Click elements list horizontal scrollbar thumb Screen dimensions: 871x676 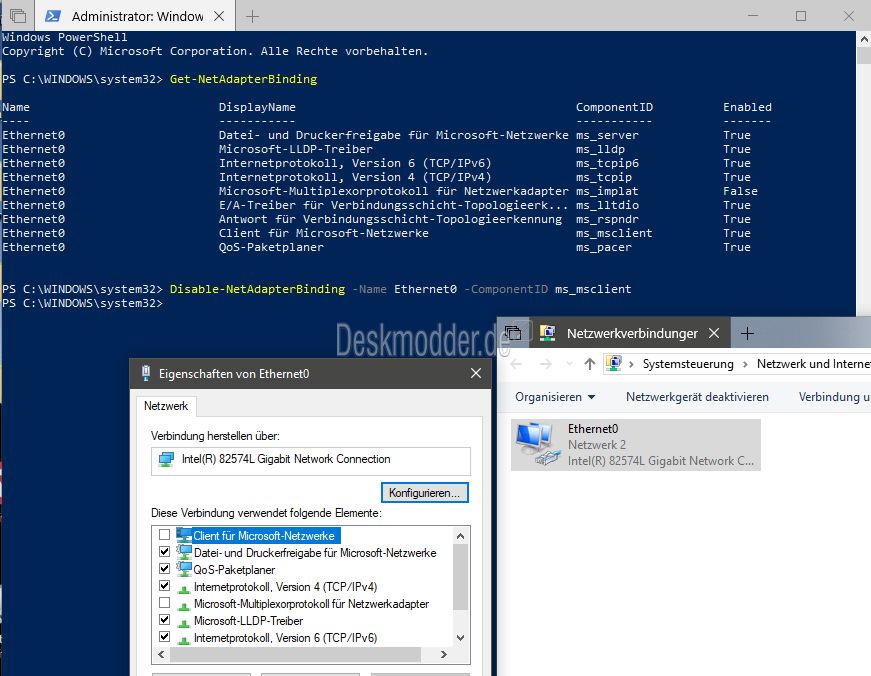[x=295, y=654]
